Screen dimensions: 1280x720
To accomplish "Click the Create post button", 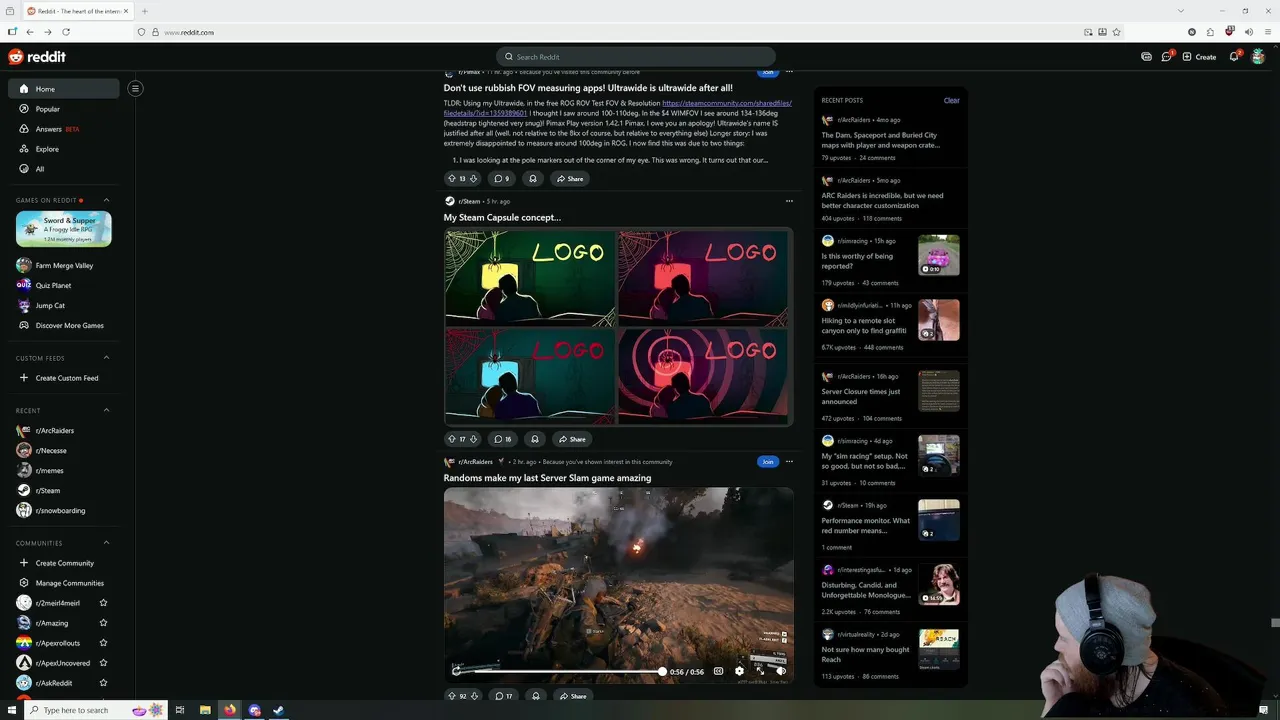I will pos(1200,57).
